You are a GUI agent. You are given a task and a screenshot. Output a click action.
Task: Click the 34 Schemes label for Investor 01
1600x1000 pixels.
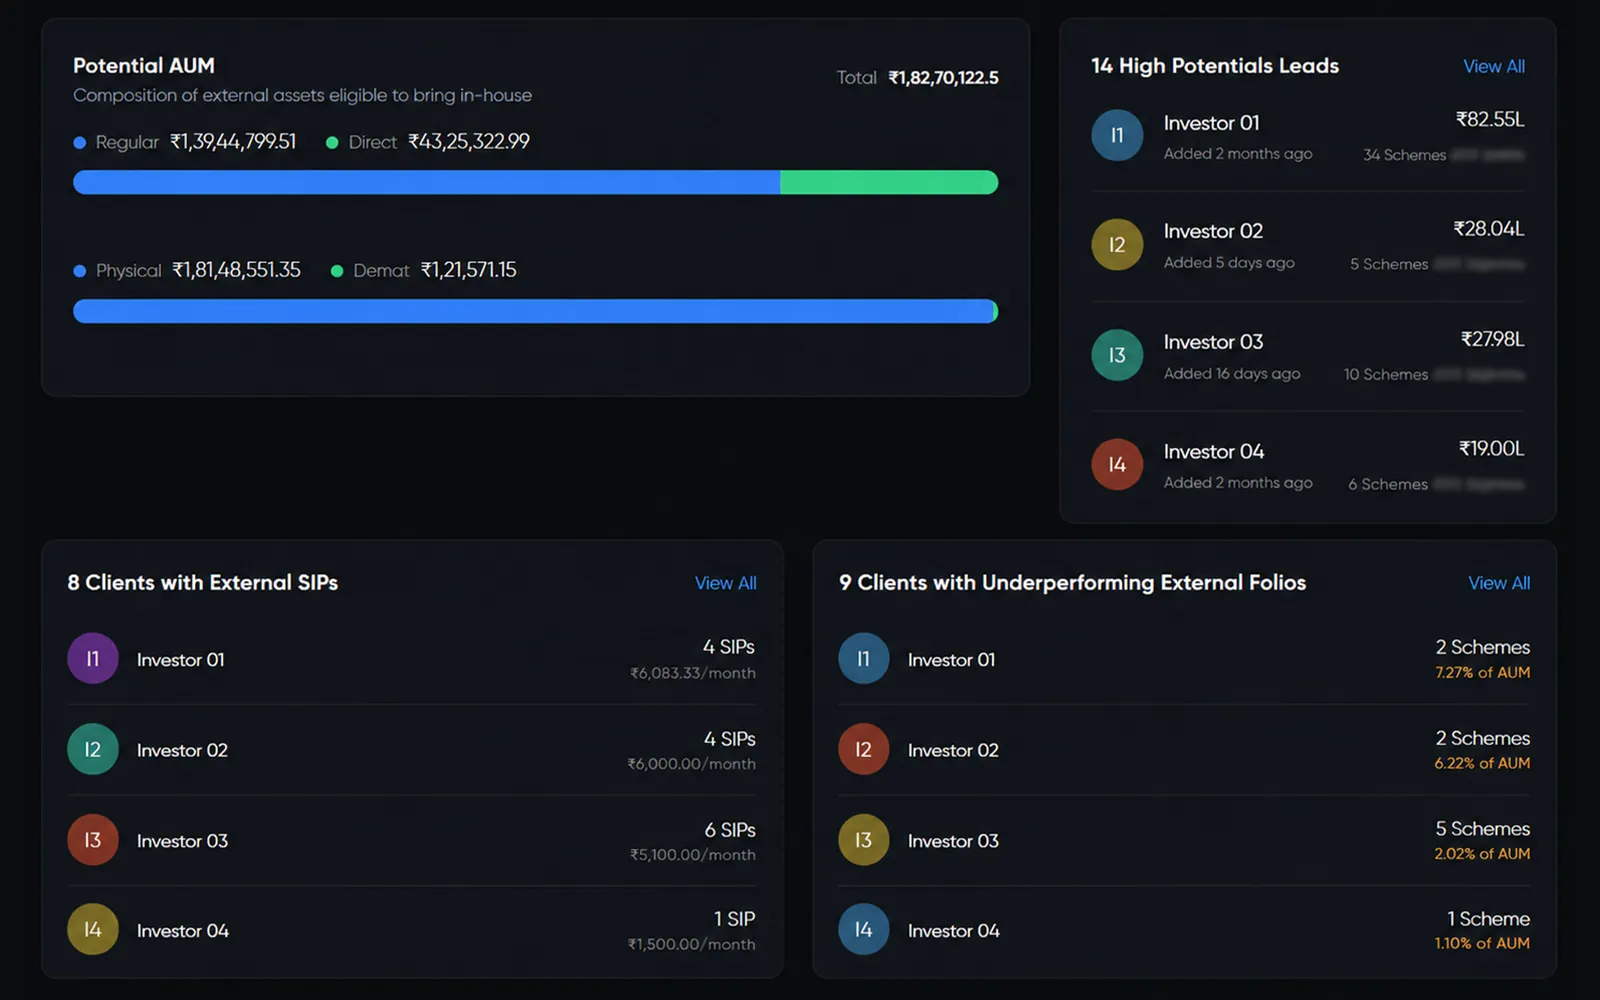(x=1404, y=155)
